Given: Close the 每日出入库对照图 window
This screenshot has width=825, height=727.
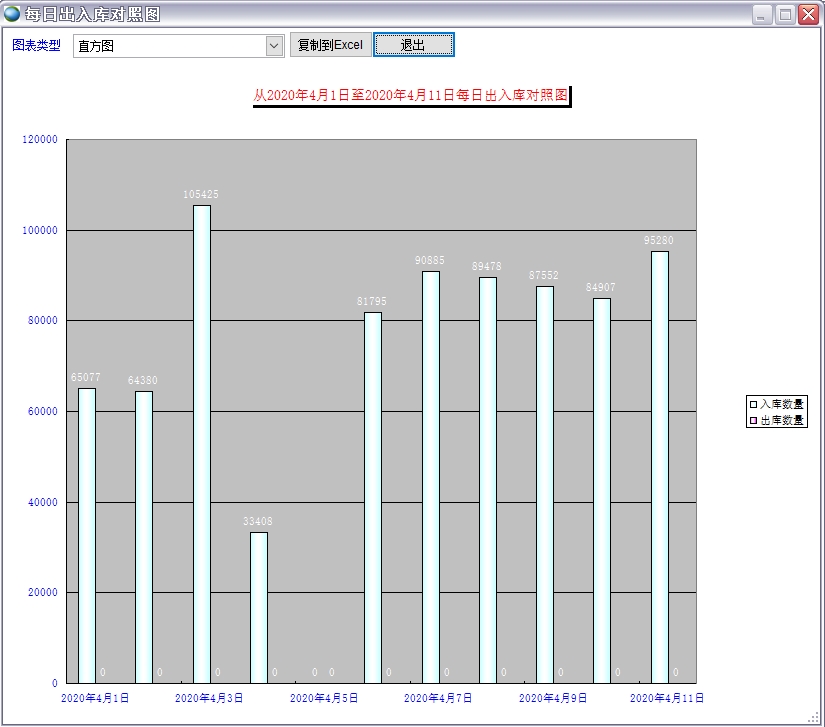Looking at the screenshot, I should click(808, 15).
